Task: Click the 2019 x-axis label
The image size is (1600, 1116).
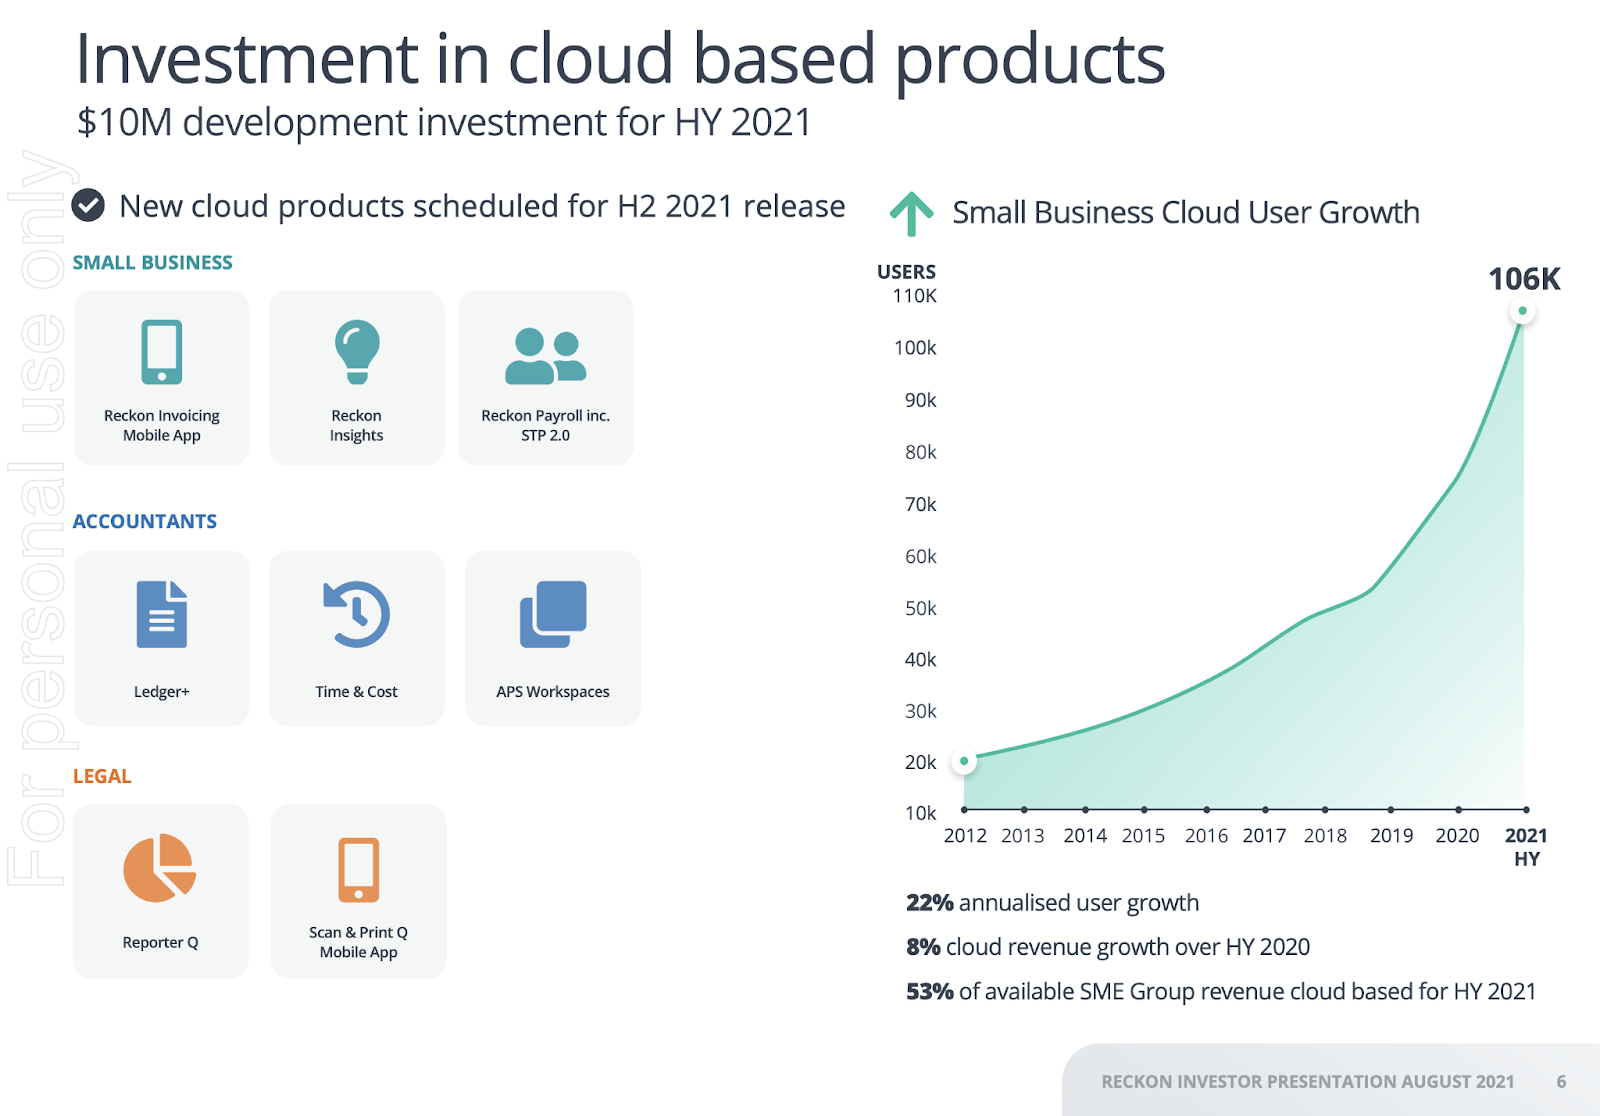Action: tap(1391, 835)
